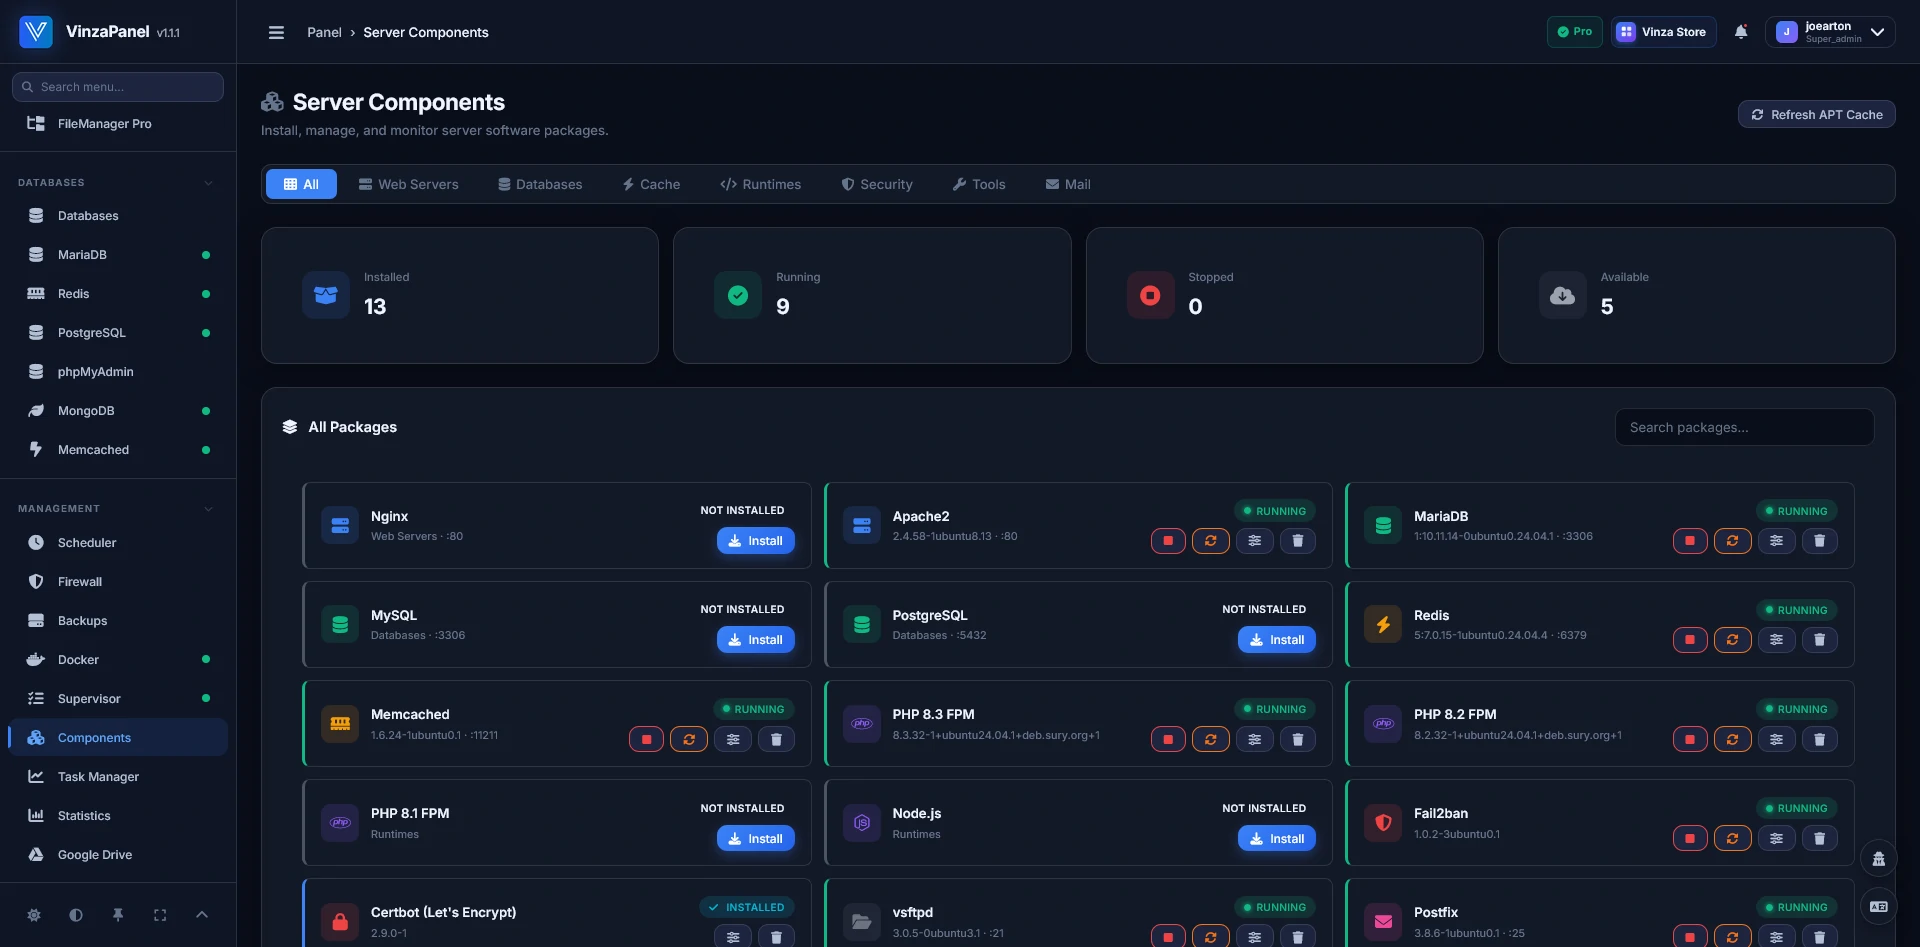1920x947 pixels.
Task: Restart the MariaDB package service
Action: pos(1733,541)
